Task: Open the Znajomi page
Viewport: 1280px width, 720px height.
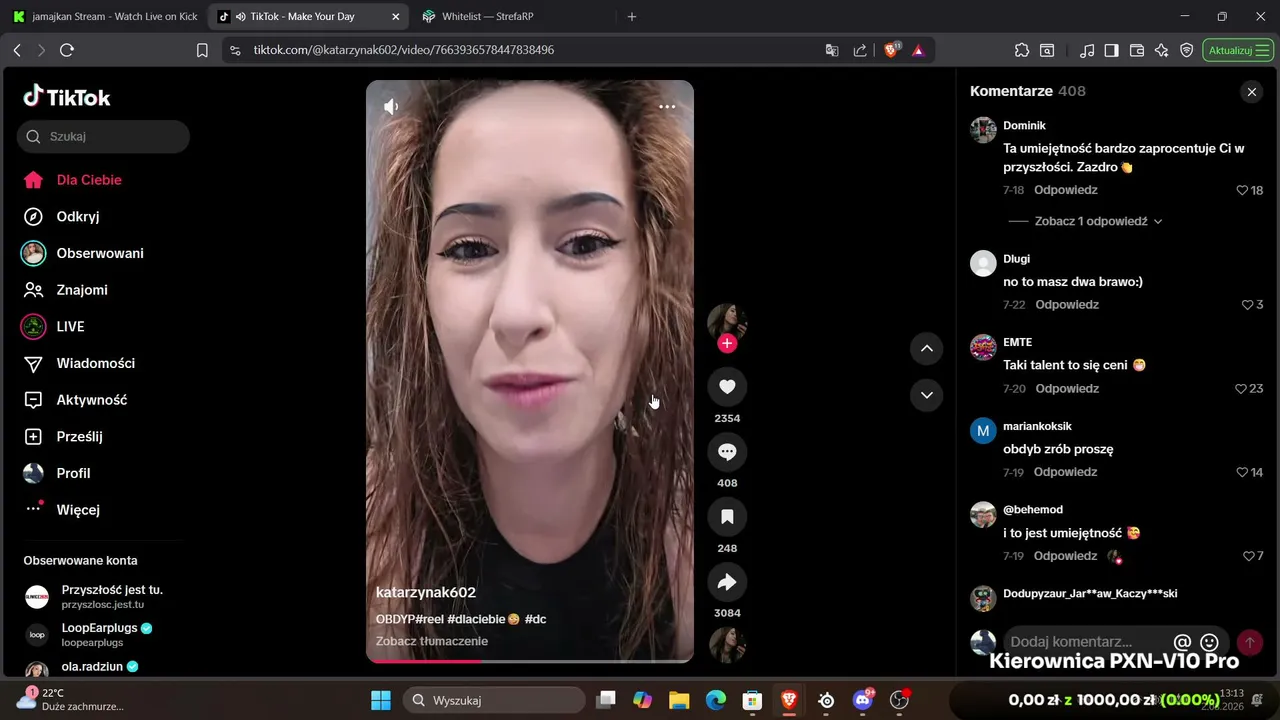Action: [65, 290]
